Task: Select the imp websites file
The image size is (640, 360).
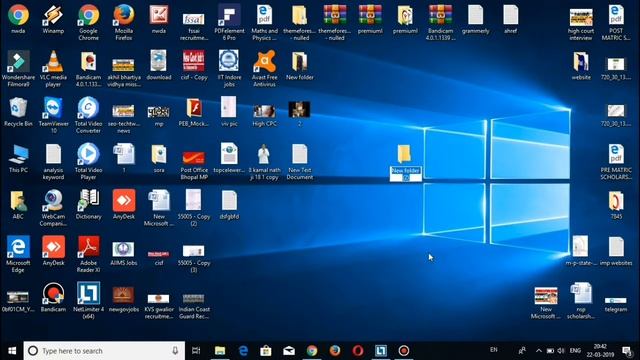Action: (x=616, y=251)
